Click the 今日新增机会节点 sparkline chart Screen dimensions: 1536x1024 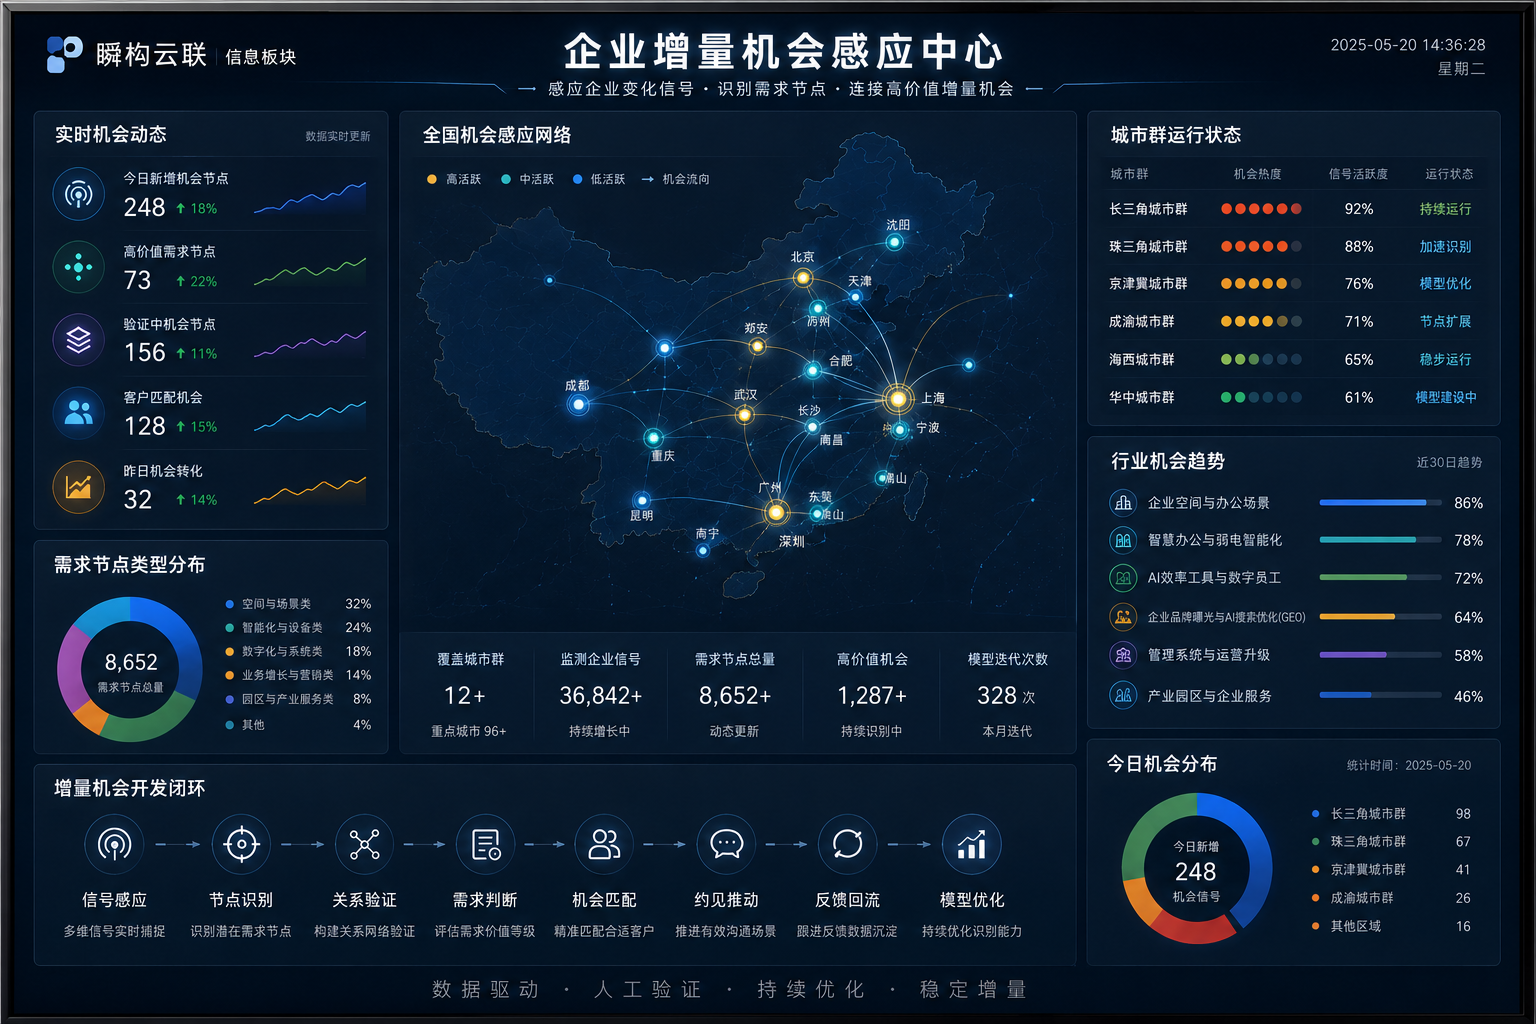tap(310, 198)
